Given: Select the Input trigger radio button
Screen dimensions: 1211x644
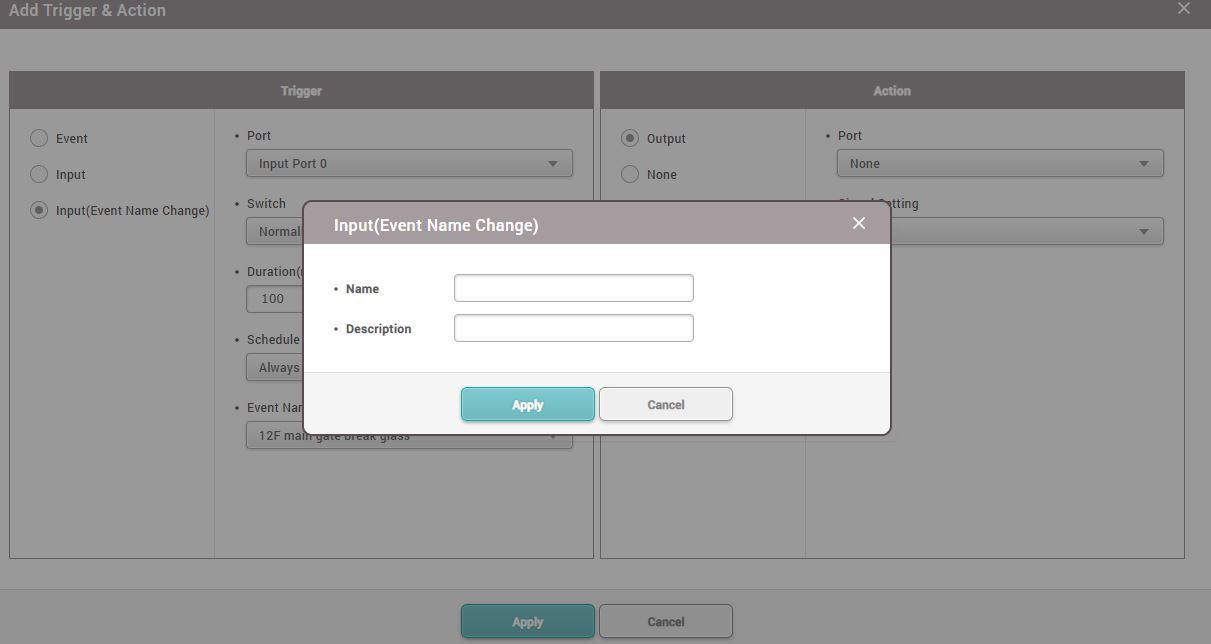Looking at the screenshot, I should 39,174.
